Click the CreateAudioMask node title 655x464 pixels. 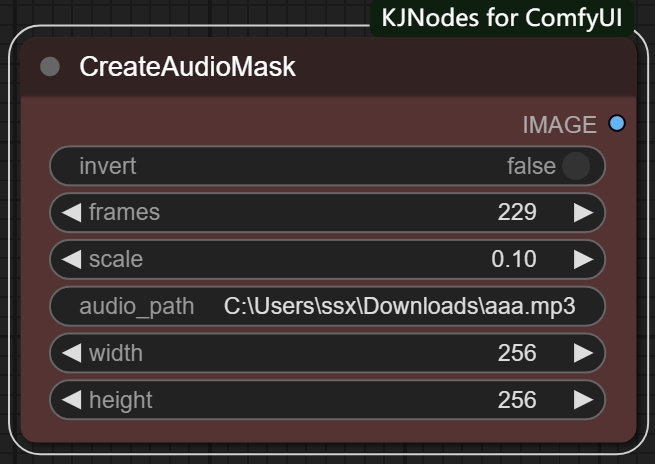tap(187, 68)
